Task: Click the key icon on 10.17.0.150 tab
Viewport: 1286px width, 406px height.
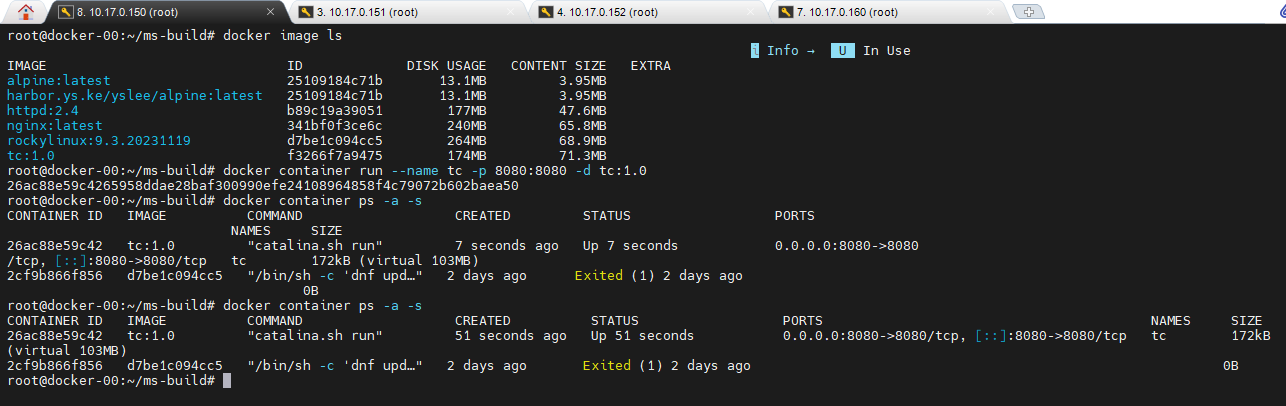Action: pos(66,12)
